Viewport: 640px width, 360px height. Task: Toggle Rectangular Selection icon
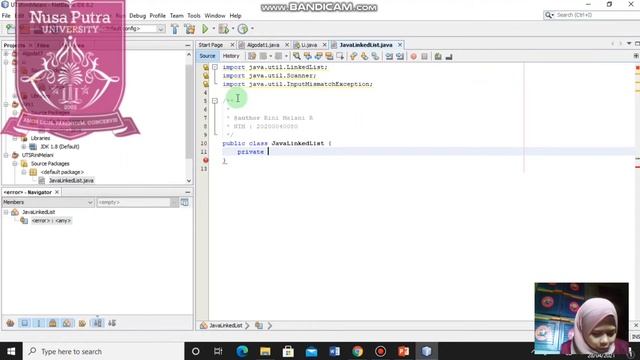pyautogui.click(x=340, y=56)
